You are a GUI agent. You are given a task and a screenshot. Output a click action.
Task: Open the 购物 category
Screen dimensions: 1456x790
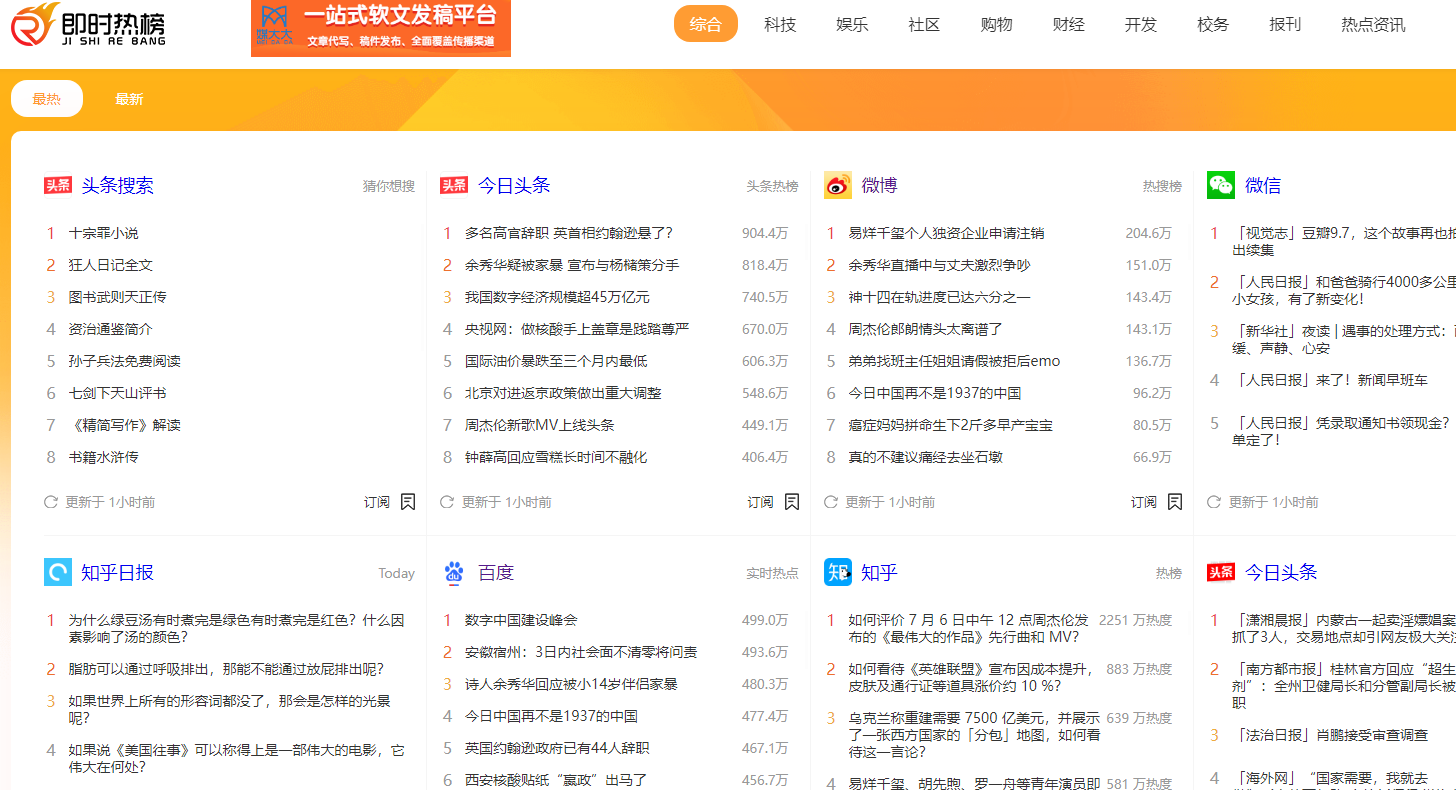996,25
